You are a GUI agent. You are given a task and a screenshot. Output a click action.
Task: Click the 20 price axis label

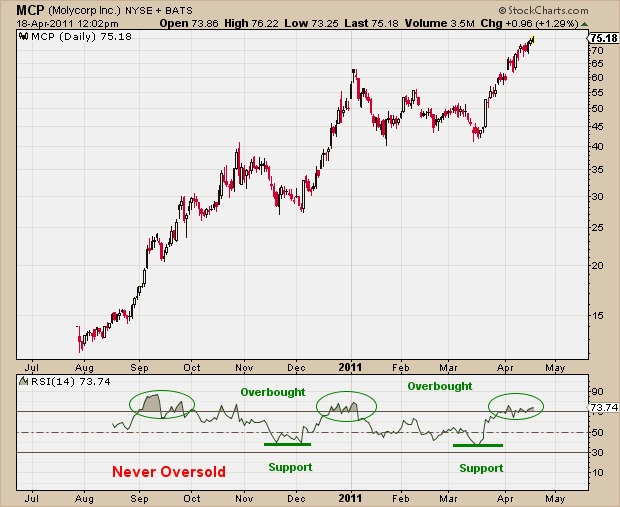point(597,265)
